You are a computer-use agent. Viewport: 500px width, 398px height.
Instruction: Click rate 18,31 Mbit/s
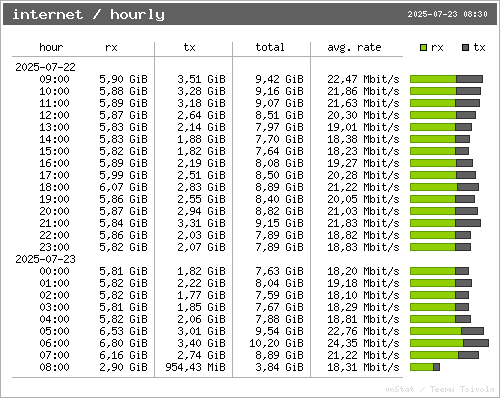coord(363,367)
